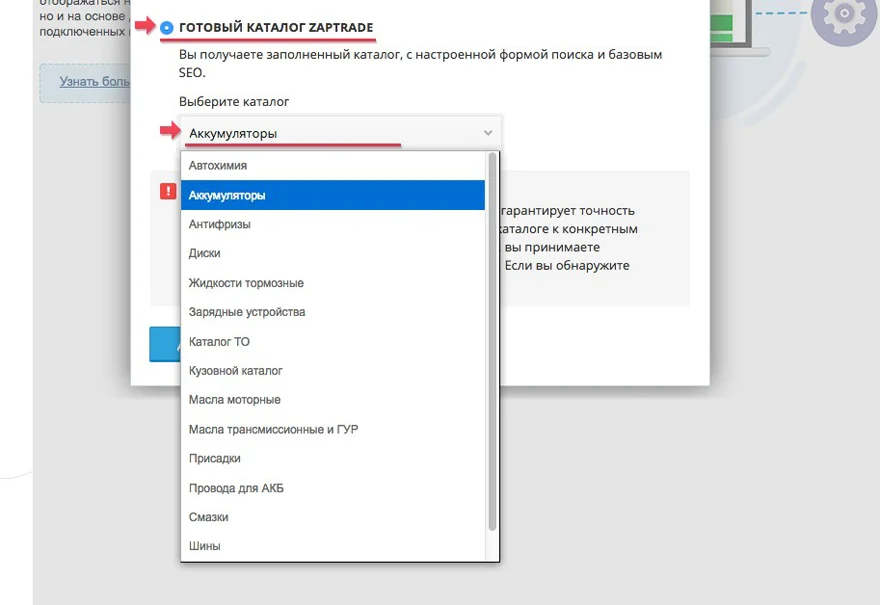Click the chevron arrow on the Аккумуляторы combo box
880x605 pixels.
pyautogui.click(x=487, y=131)
